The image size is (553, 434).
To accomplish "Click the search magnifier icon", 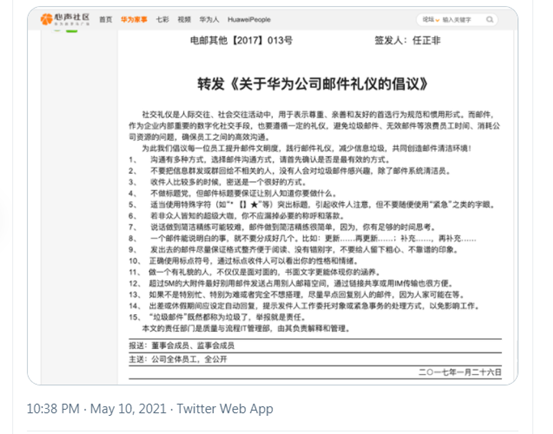I will pos(490,19).
